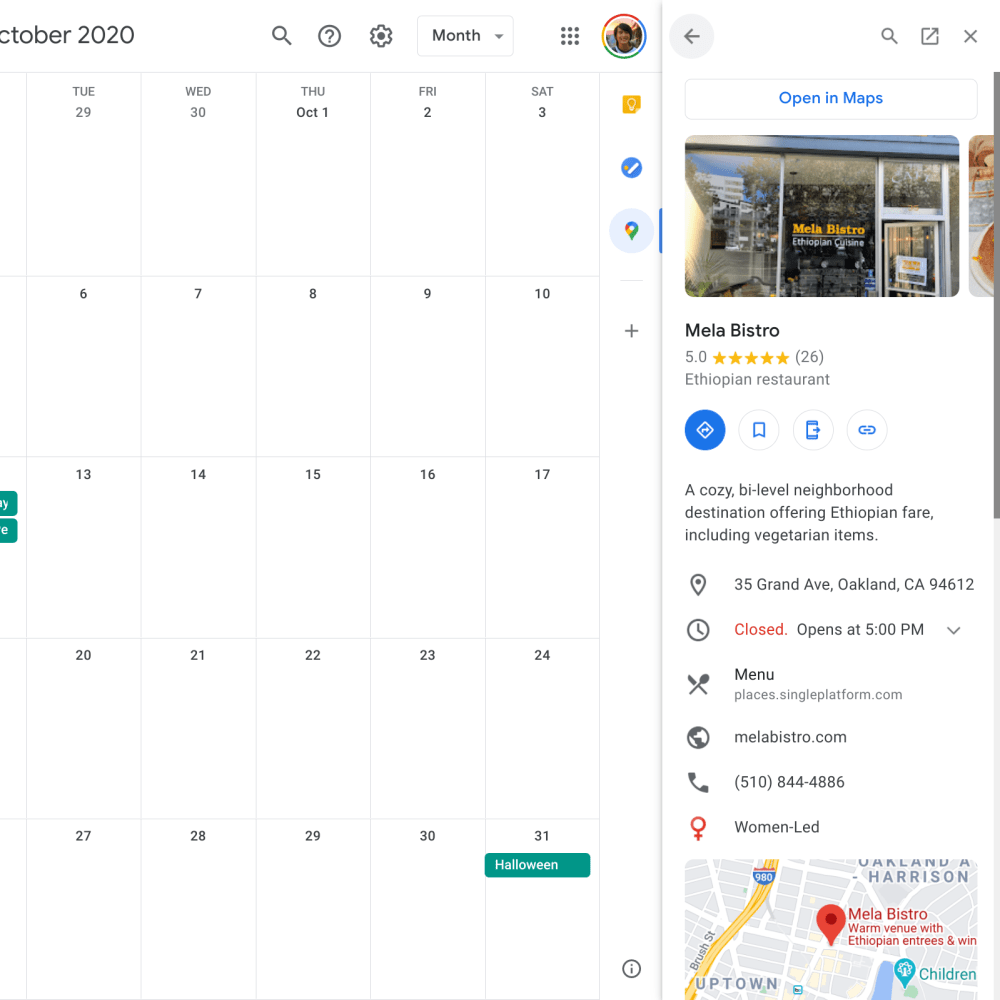Open the Menu link for Mela Bistro

coord(754,675)
